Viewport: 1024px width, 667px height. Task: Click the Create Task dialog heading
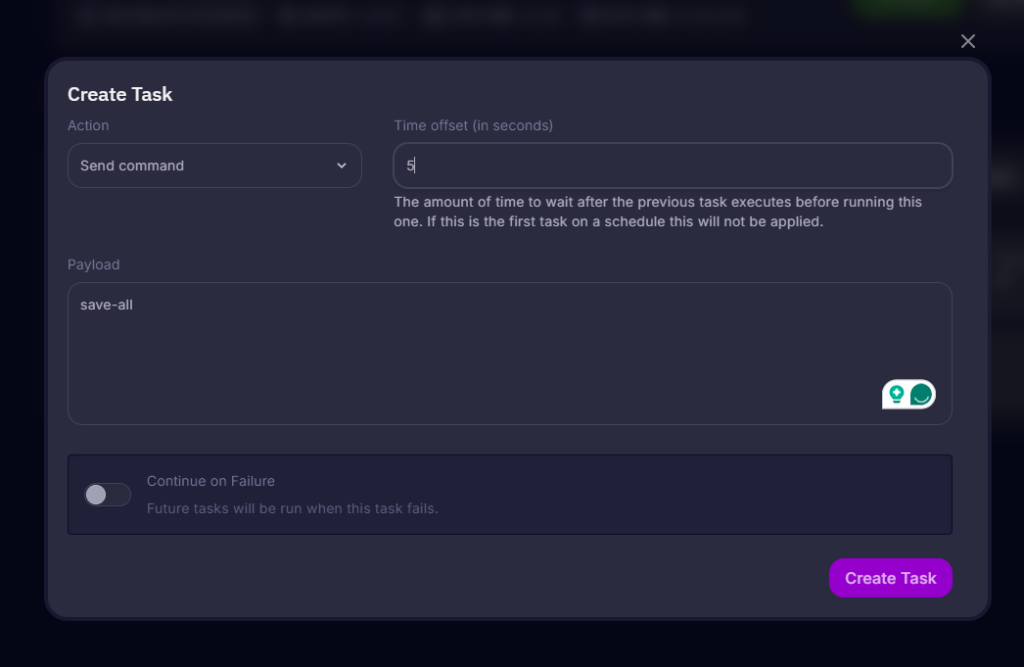(120, 94)
